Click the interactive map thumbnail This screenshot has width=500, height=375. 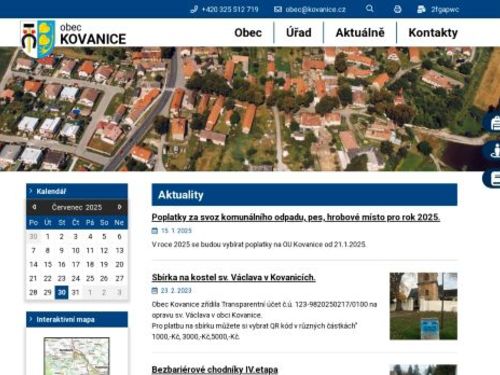[x=77, y=356]
